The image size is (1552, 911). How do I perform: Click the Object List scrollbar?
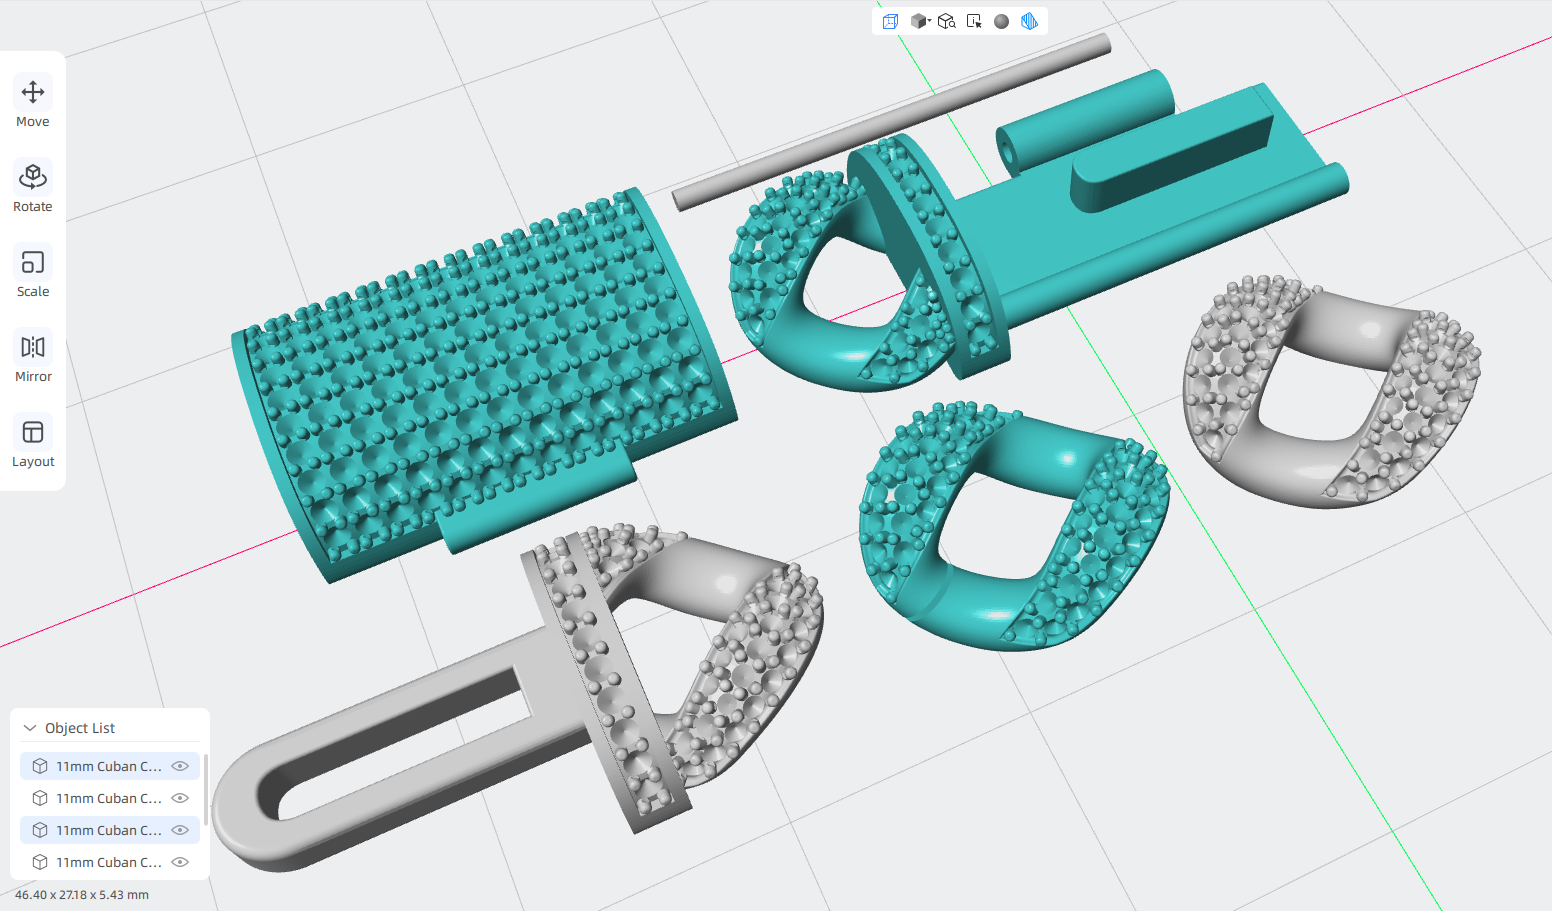pos(205,790)
